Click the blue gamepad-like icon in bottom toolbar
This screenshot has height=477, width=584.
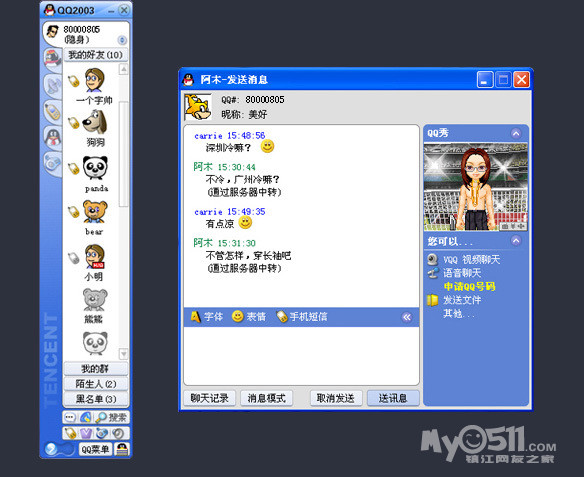(102, 433)
